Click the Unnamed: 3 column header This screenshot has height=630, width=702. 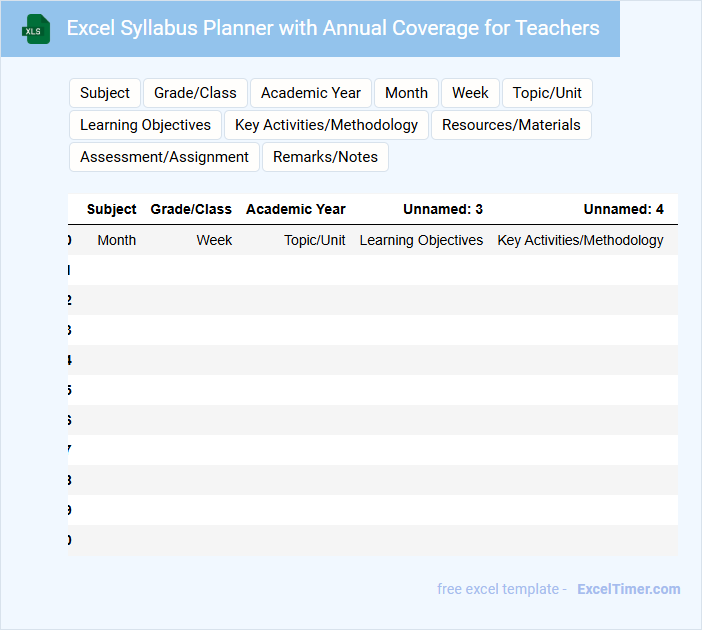click(x=443, y=209)
